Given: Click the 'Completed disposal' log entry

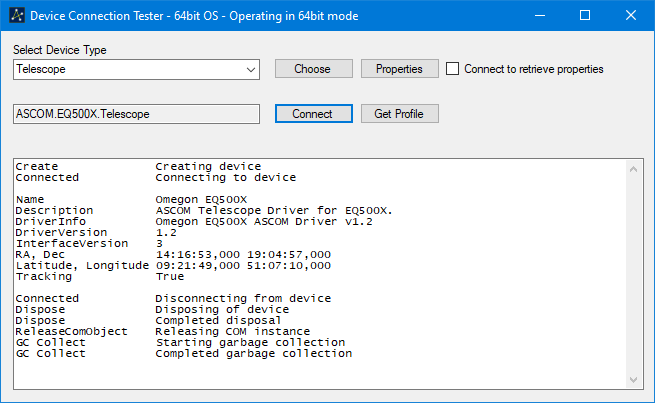Looking at the screenshot, I should (218, 320).
